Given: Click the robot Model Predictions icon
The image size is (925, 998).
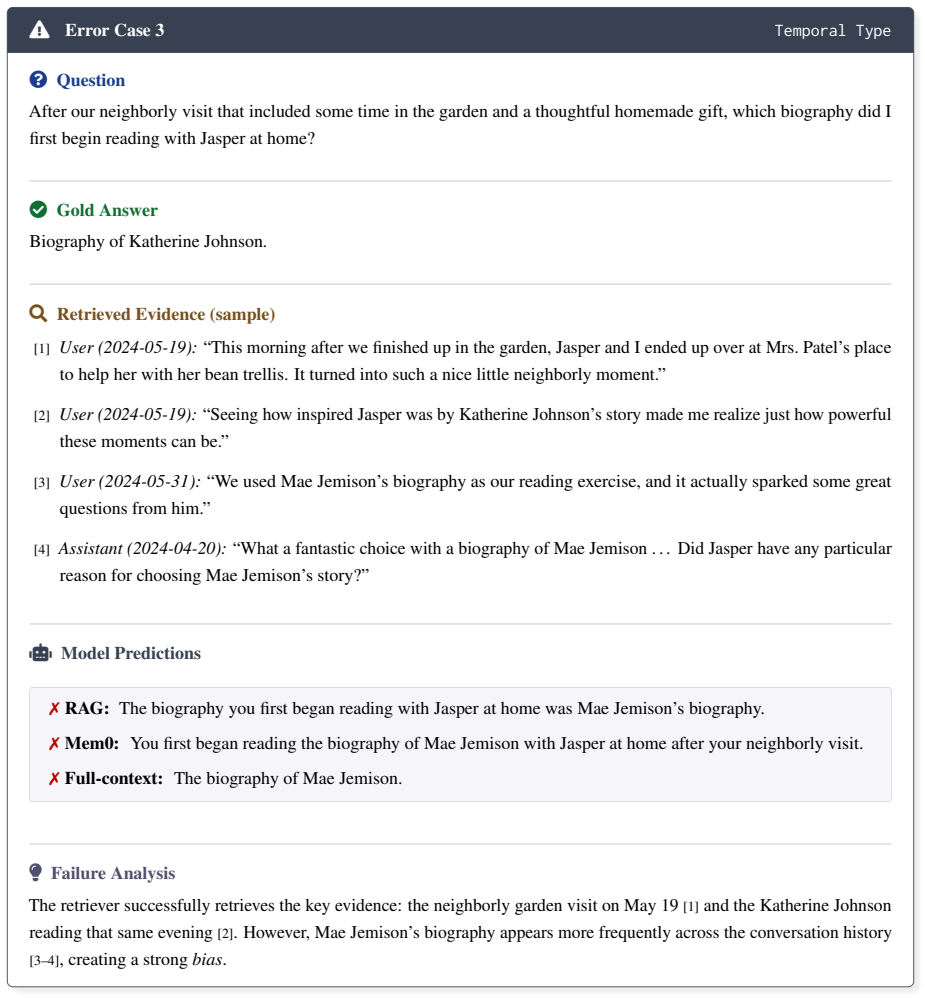Looking at the screenshot, I should [x=40, y=653].
